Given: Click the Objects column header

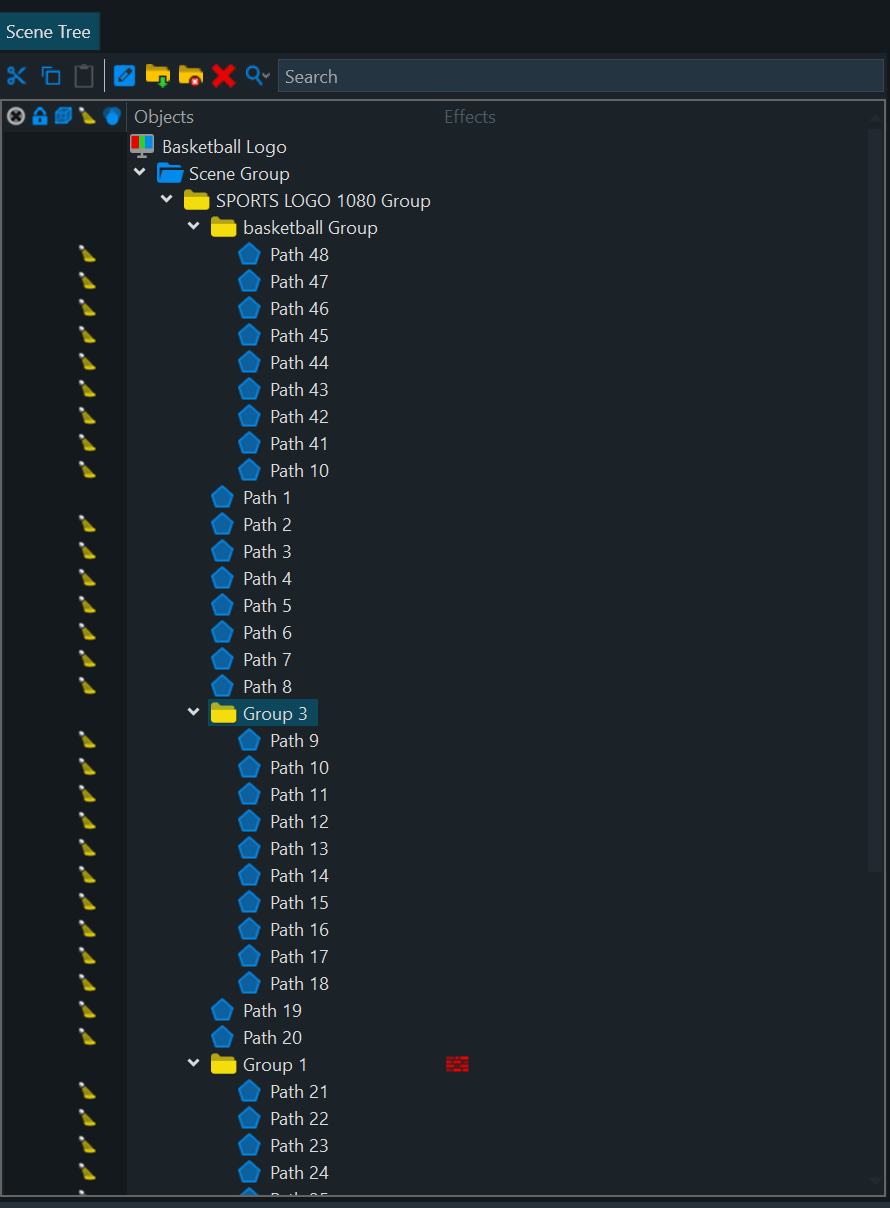Looking at the screenshot, I should click(x=164, y=117).
